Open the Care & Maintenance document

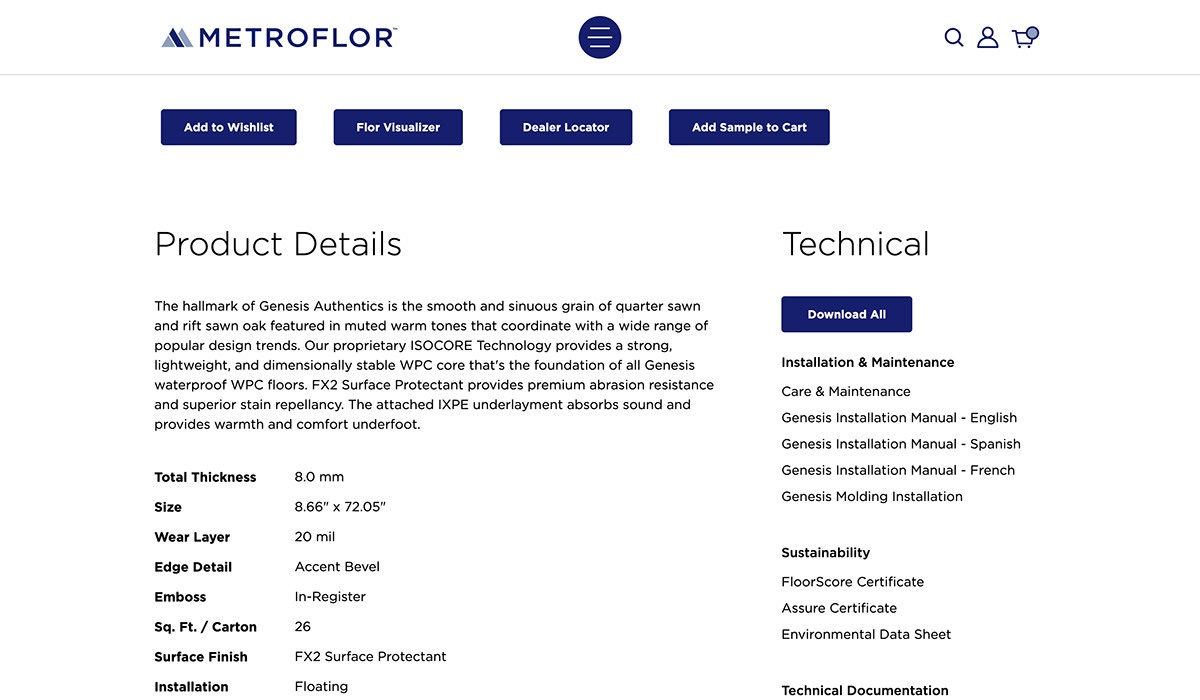pos(846,392)
